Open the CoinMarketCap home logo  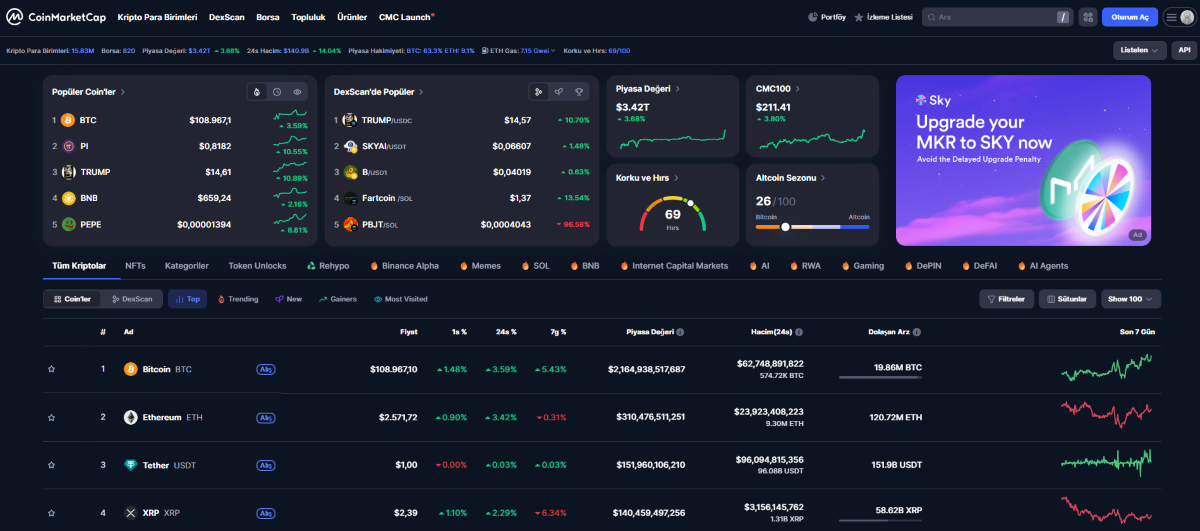[56, 17]
